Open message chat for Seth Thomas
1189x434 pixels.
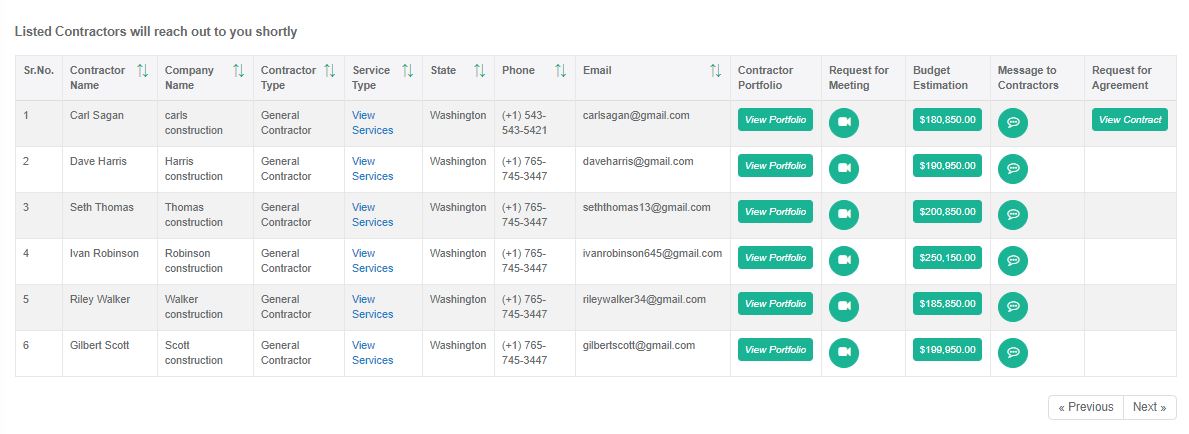coord(1012,215)
